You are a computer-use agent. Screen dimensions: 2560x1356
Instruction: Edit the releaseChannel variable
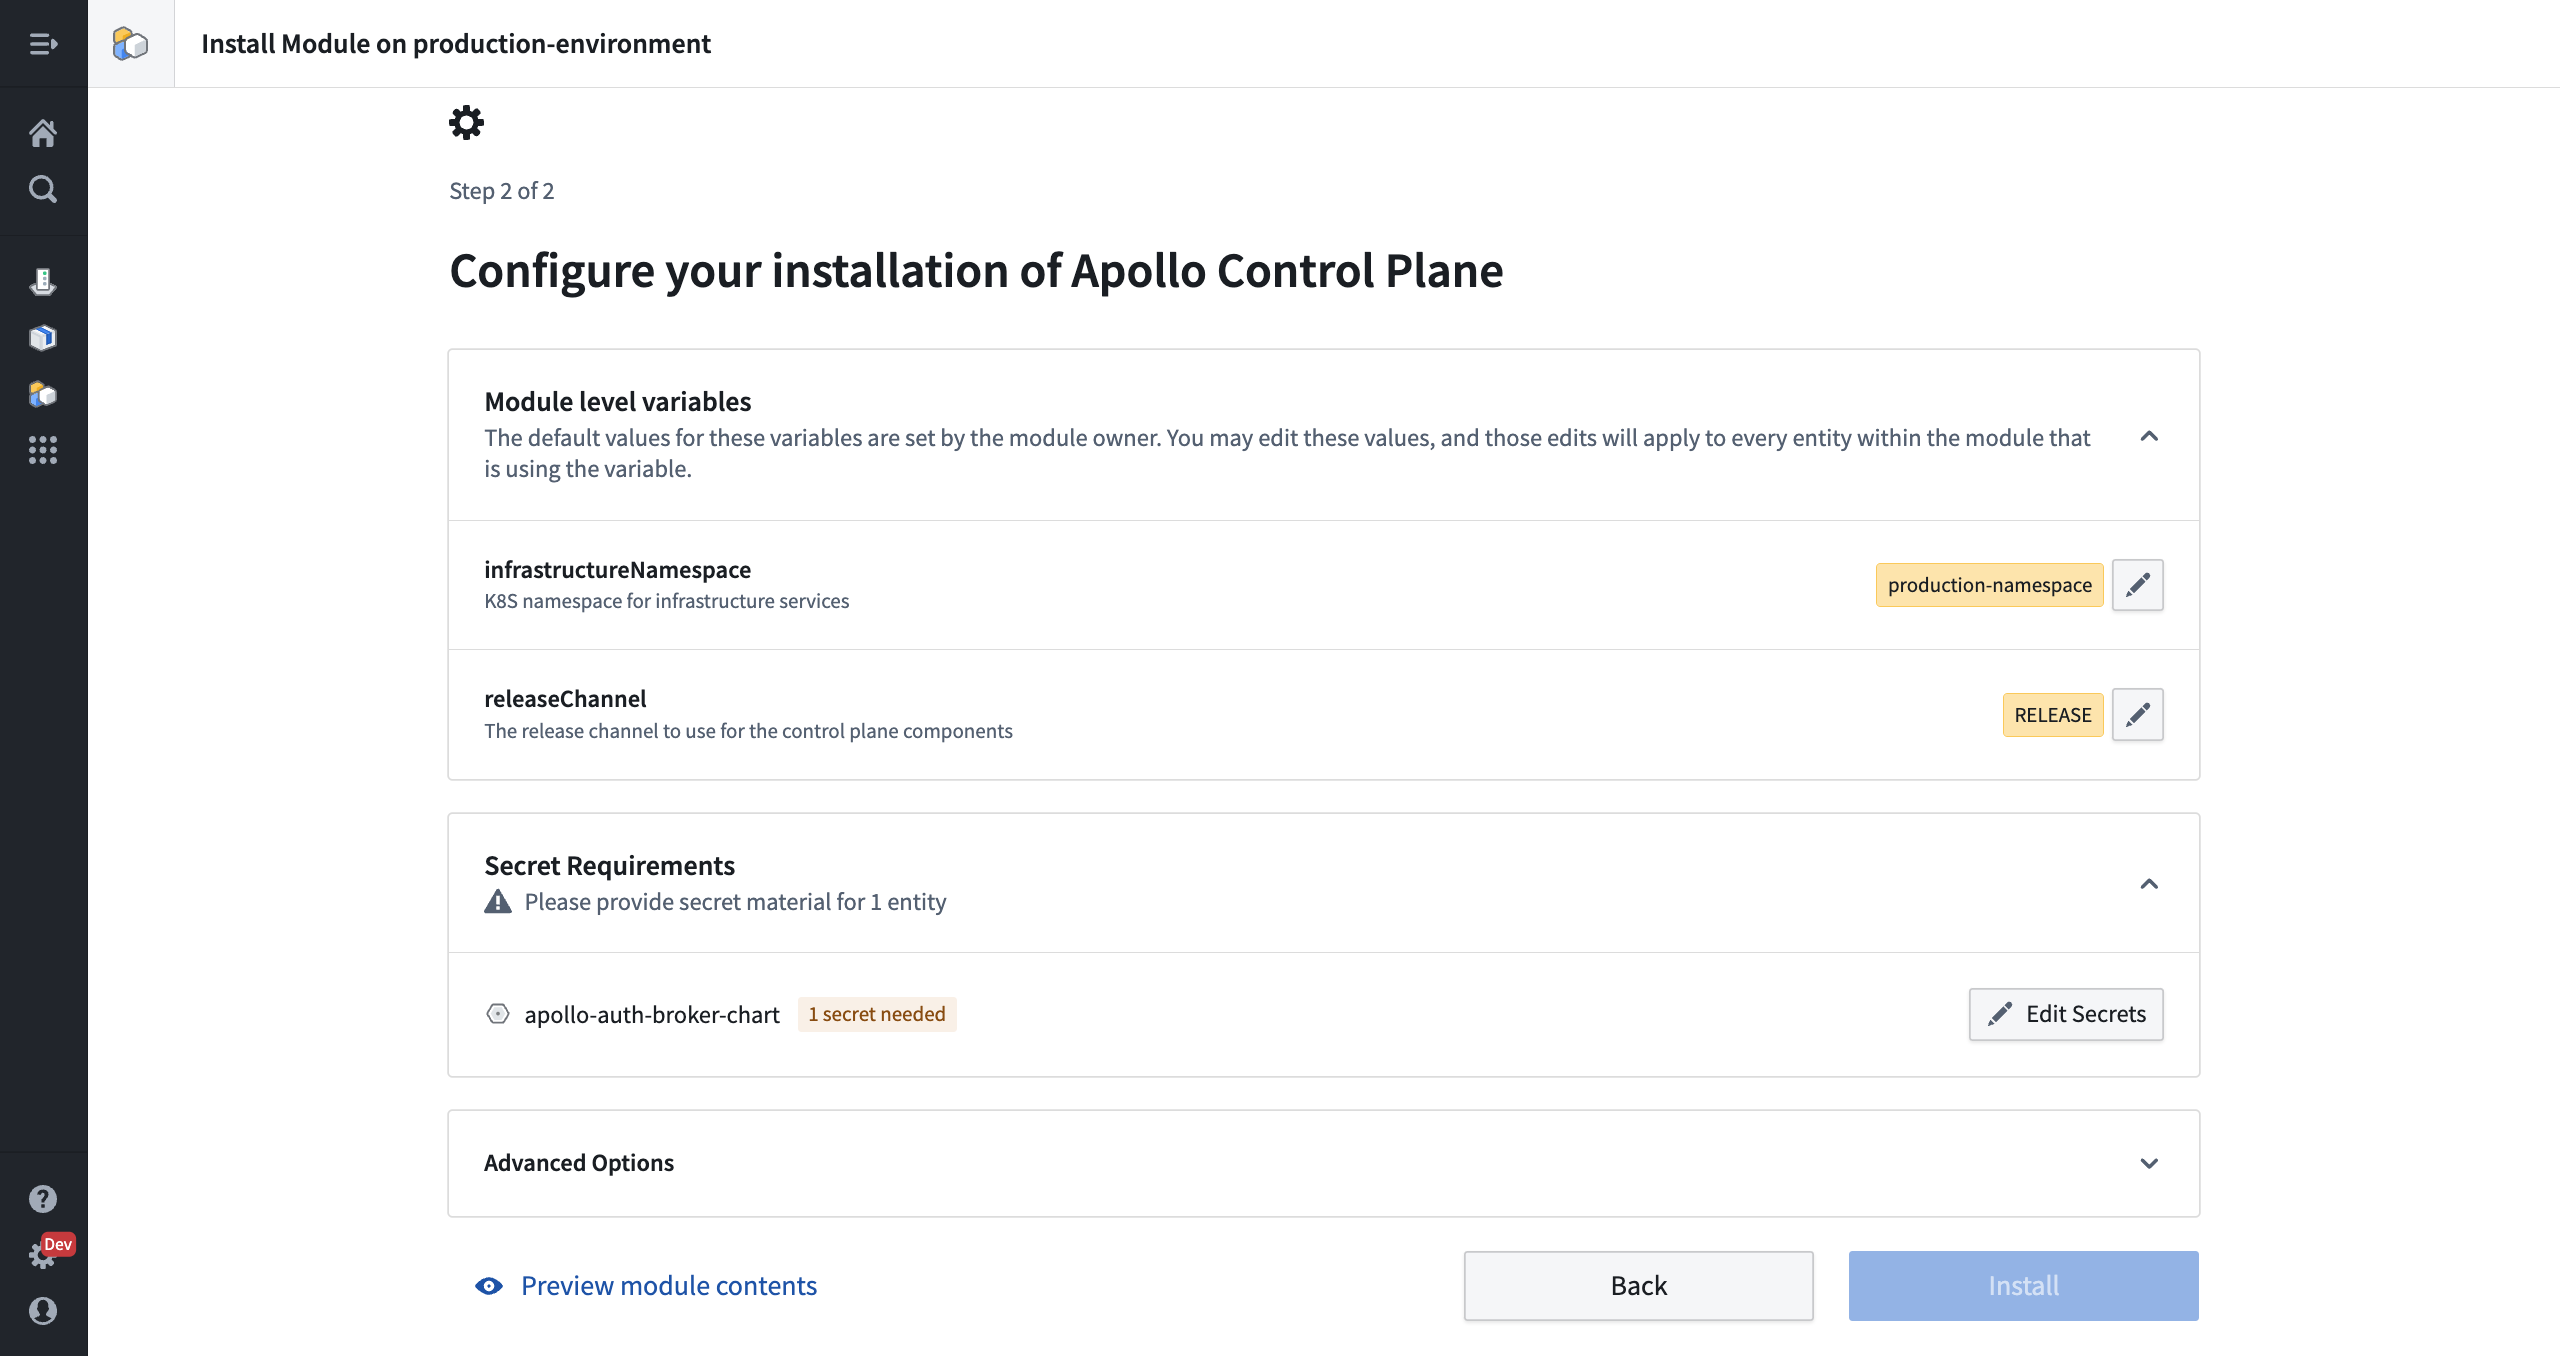pyautogui.click(x=2138, y=715)
